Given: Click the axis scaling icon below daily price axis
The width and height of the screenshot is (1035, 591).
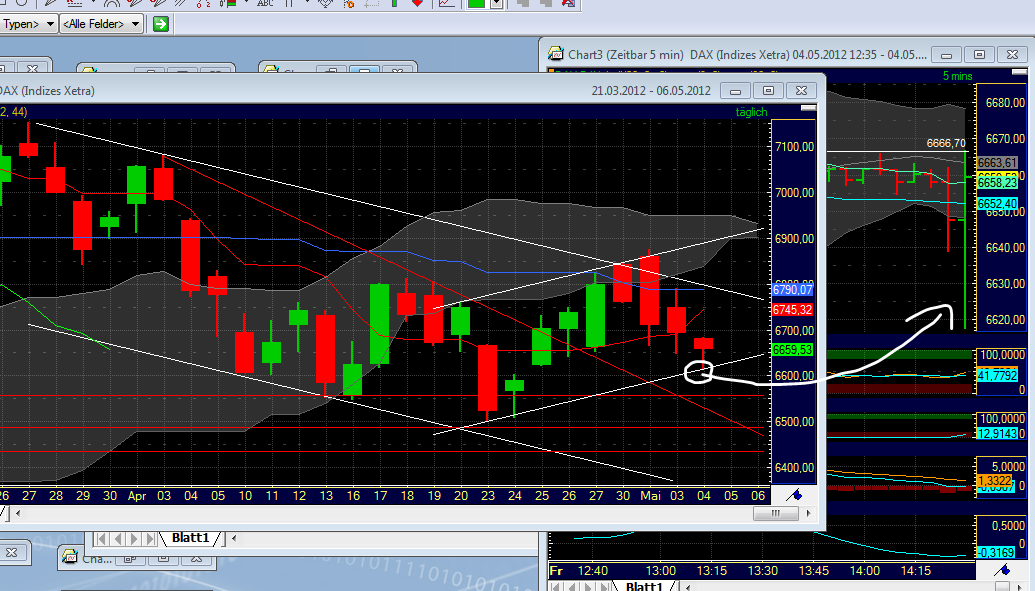Looking at the screenshot, I should [x=794, y=495].
